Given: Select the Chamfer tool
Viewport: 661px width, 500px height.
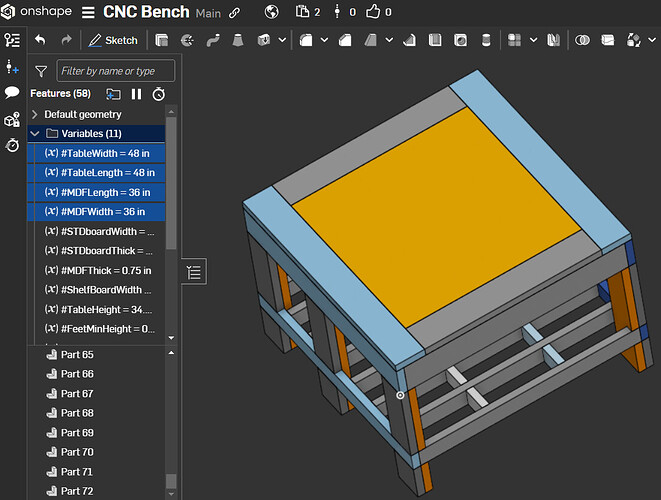Looking at the screenshot, I should coord(345,40).
